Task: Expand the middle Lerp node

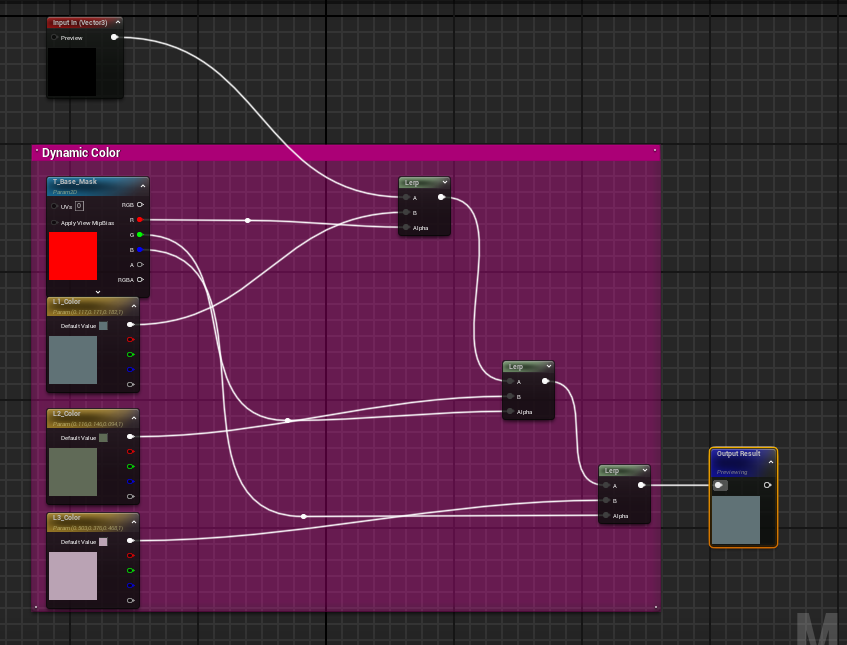Action: (549, 366)
